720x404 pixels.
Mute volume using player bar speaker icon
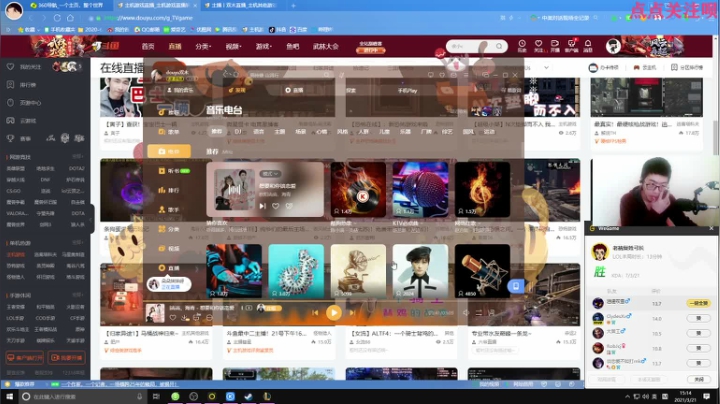(466, 312)
